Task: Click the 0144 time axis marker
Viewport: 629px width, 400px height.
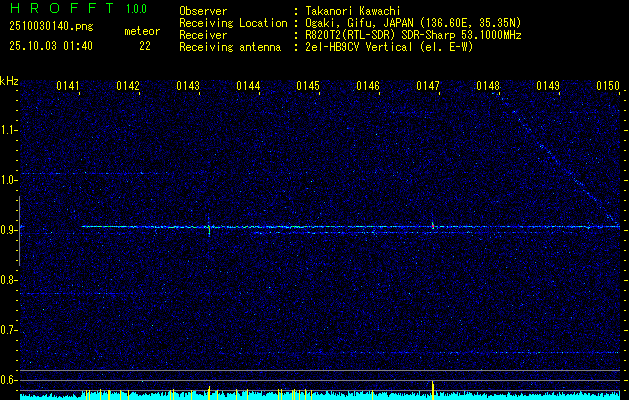Action: [x=248, y=86]
